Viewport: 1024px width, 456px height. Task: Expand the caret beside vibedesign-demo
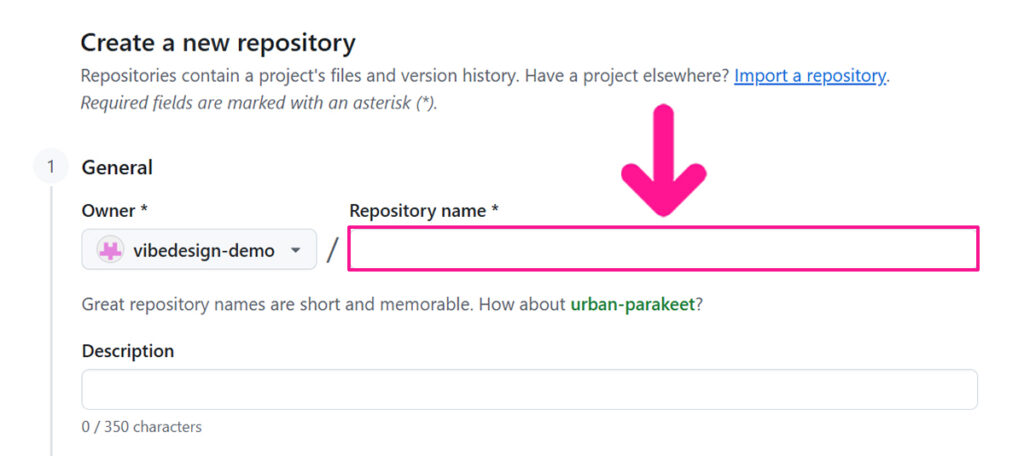pyautogui.click(x=296, y=251)
